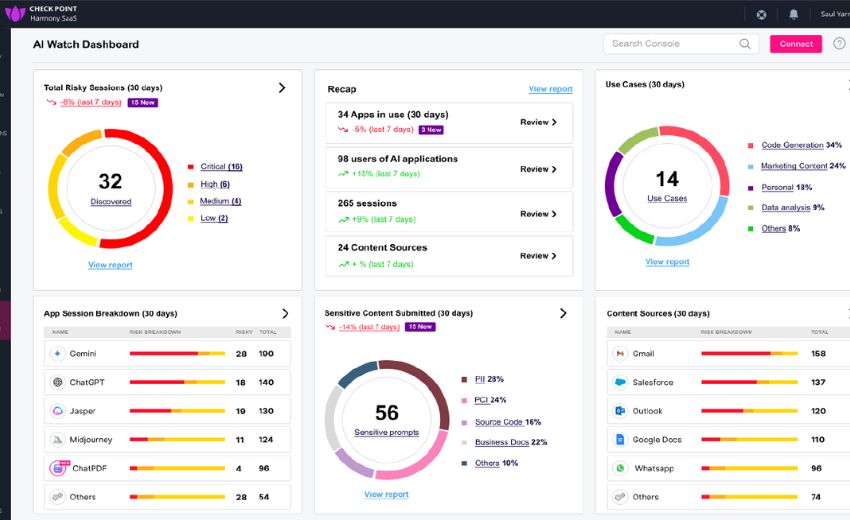Click the Saul Yarn user name

coord(835,15)
